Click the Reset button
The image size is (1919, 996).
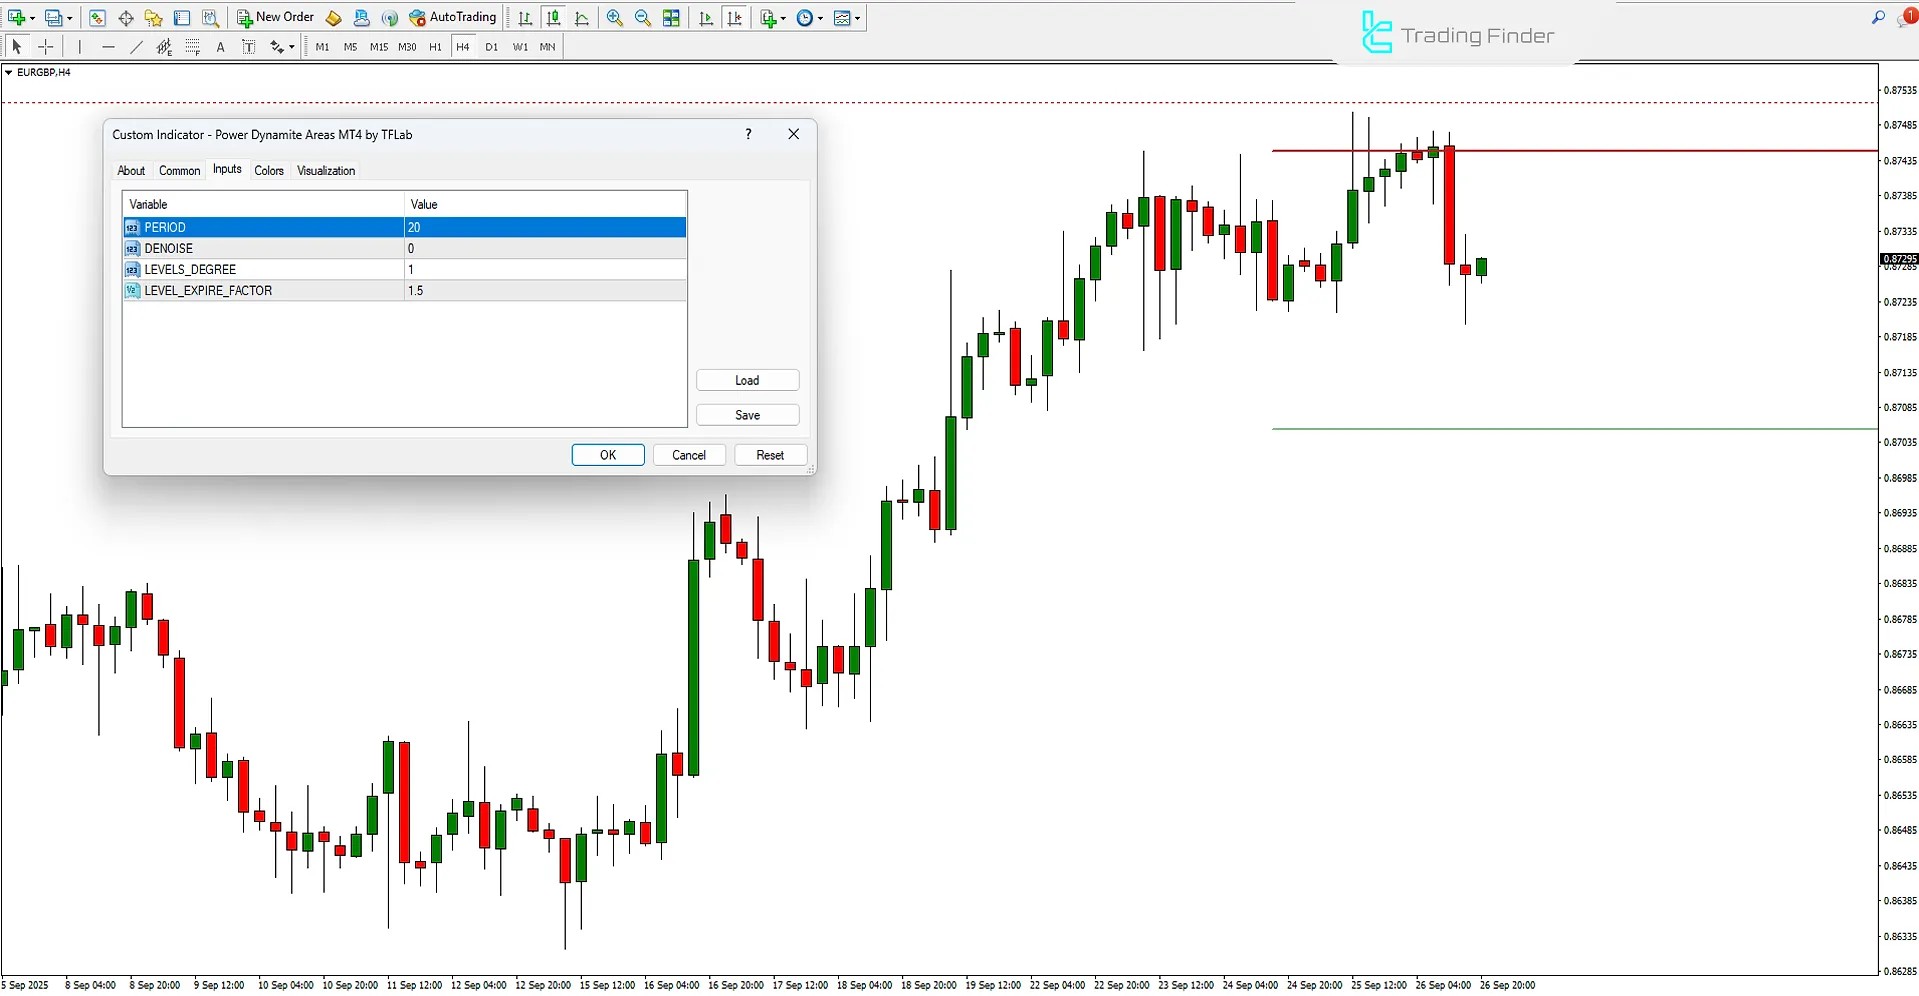pyautogui.click(x=769, y=455)
